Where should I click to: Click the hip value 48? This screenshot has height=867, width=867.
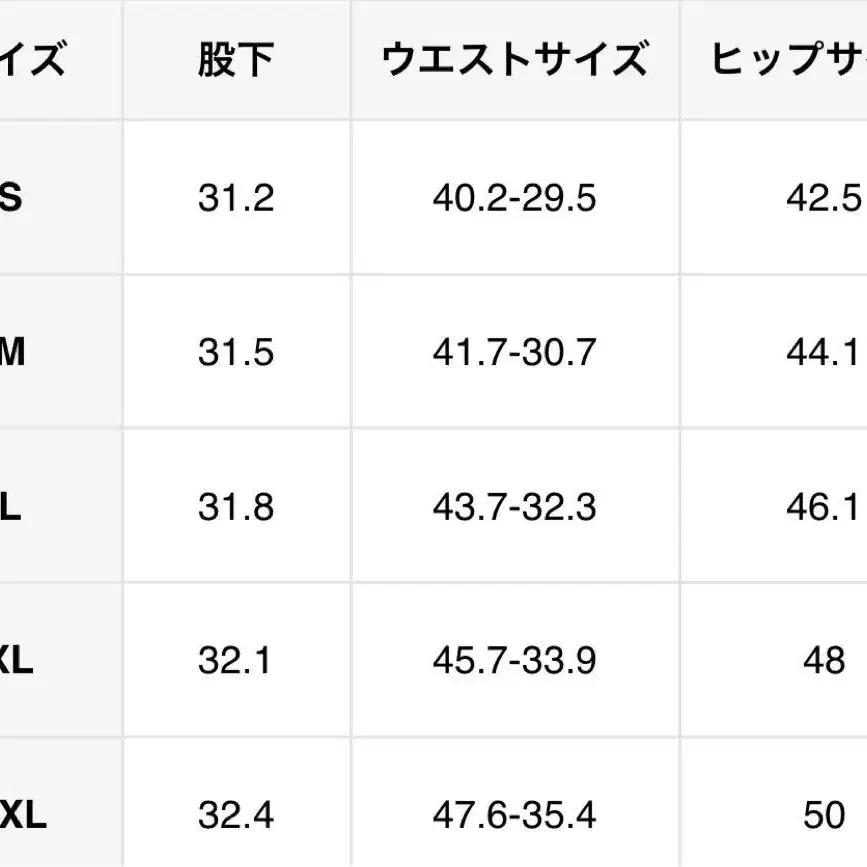(x=824, y=661)
